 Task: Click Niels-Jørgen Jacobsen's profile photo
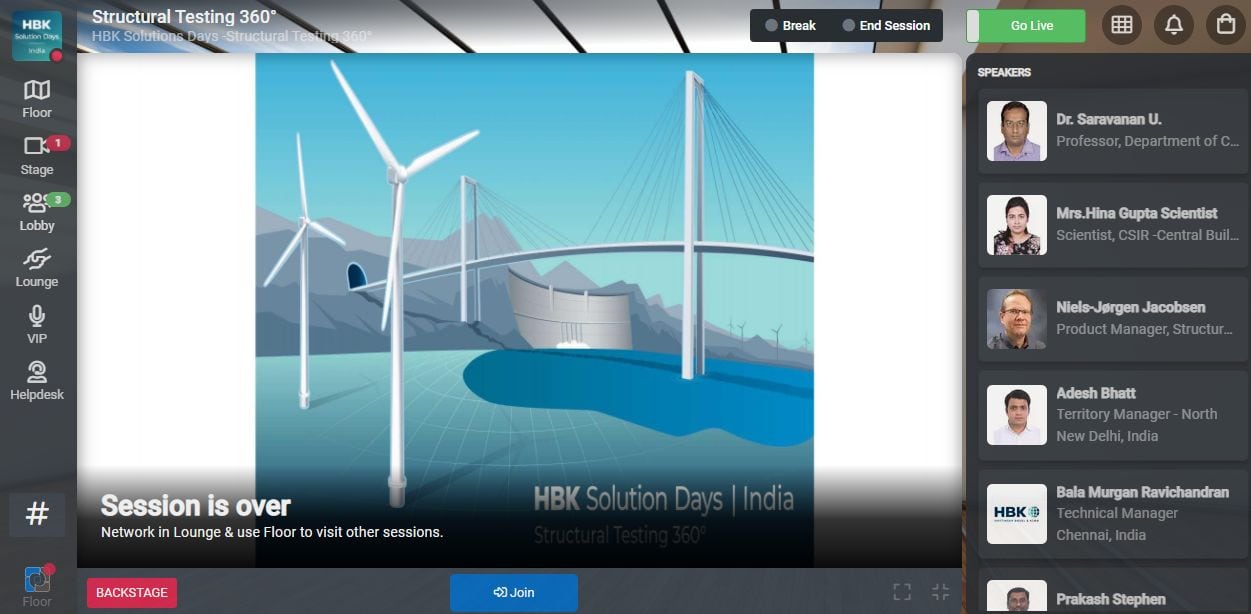tap(1016, 319)
